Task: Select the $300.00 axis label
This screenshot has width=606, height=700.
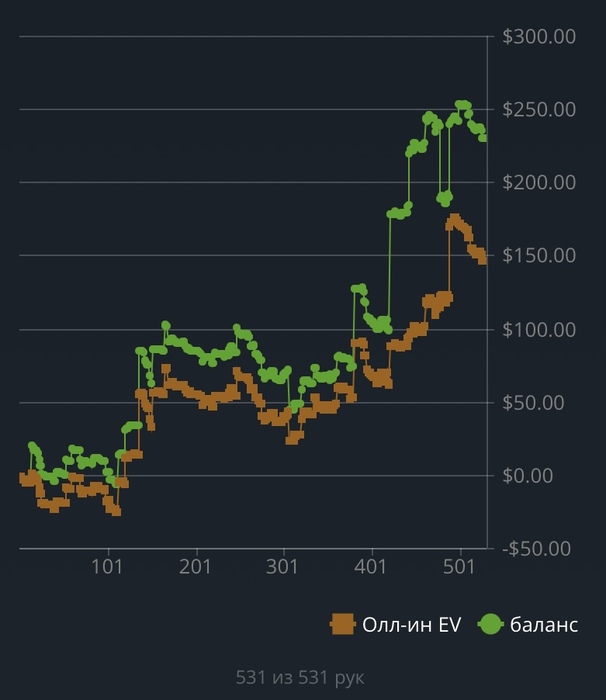Action: click(x=539, y=37)
